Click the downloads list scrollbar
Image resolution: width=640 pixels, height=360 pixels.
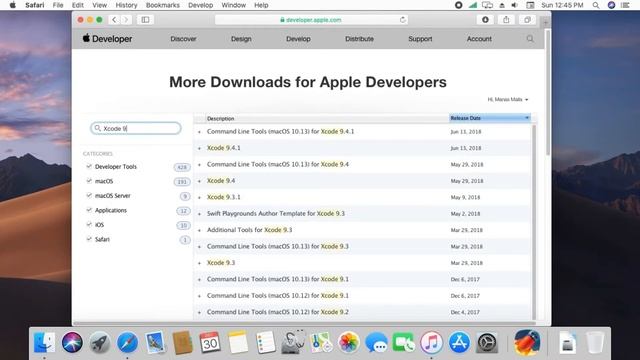click(534, 222)
